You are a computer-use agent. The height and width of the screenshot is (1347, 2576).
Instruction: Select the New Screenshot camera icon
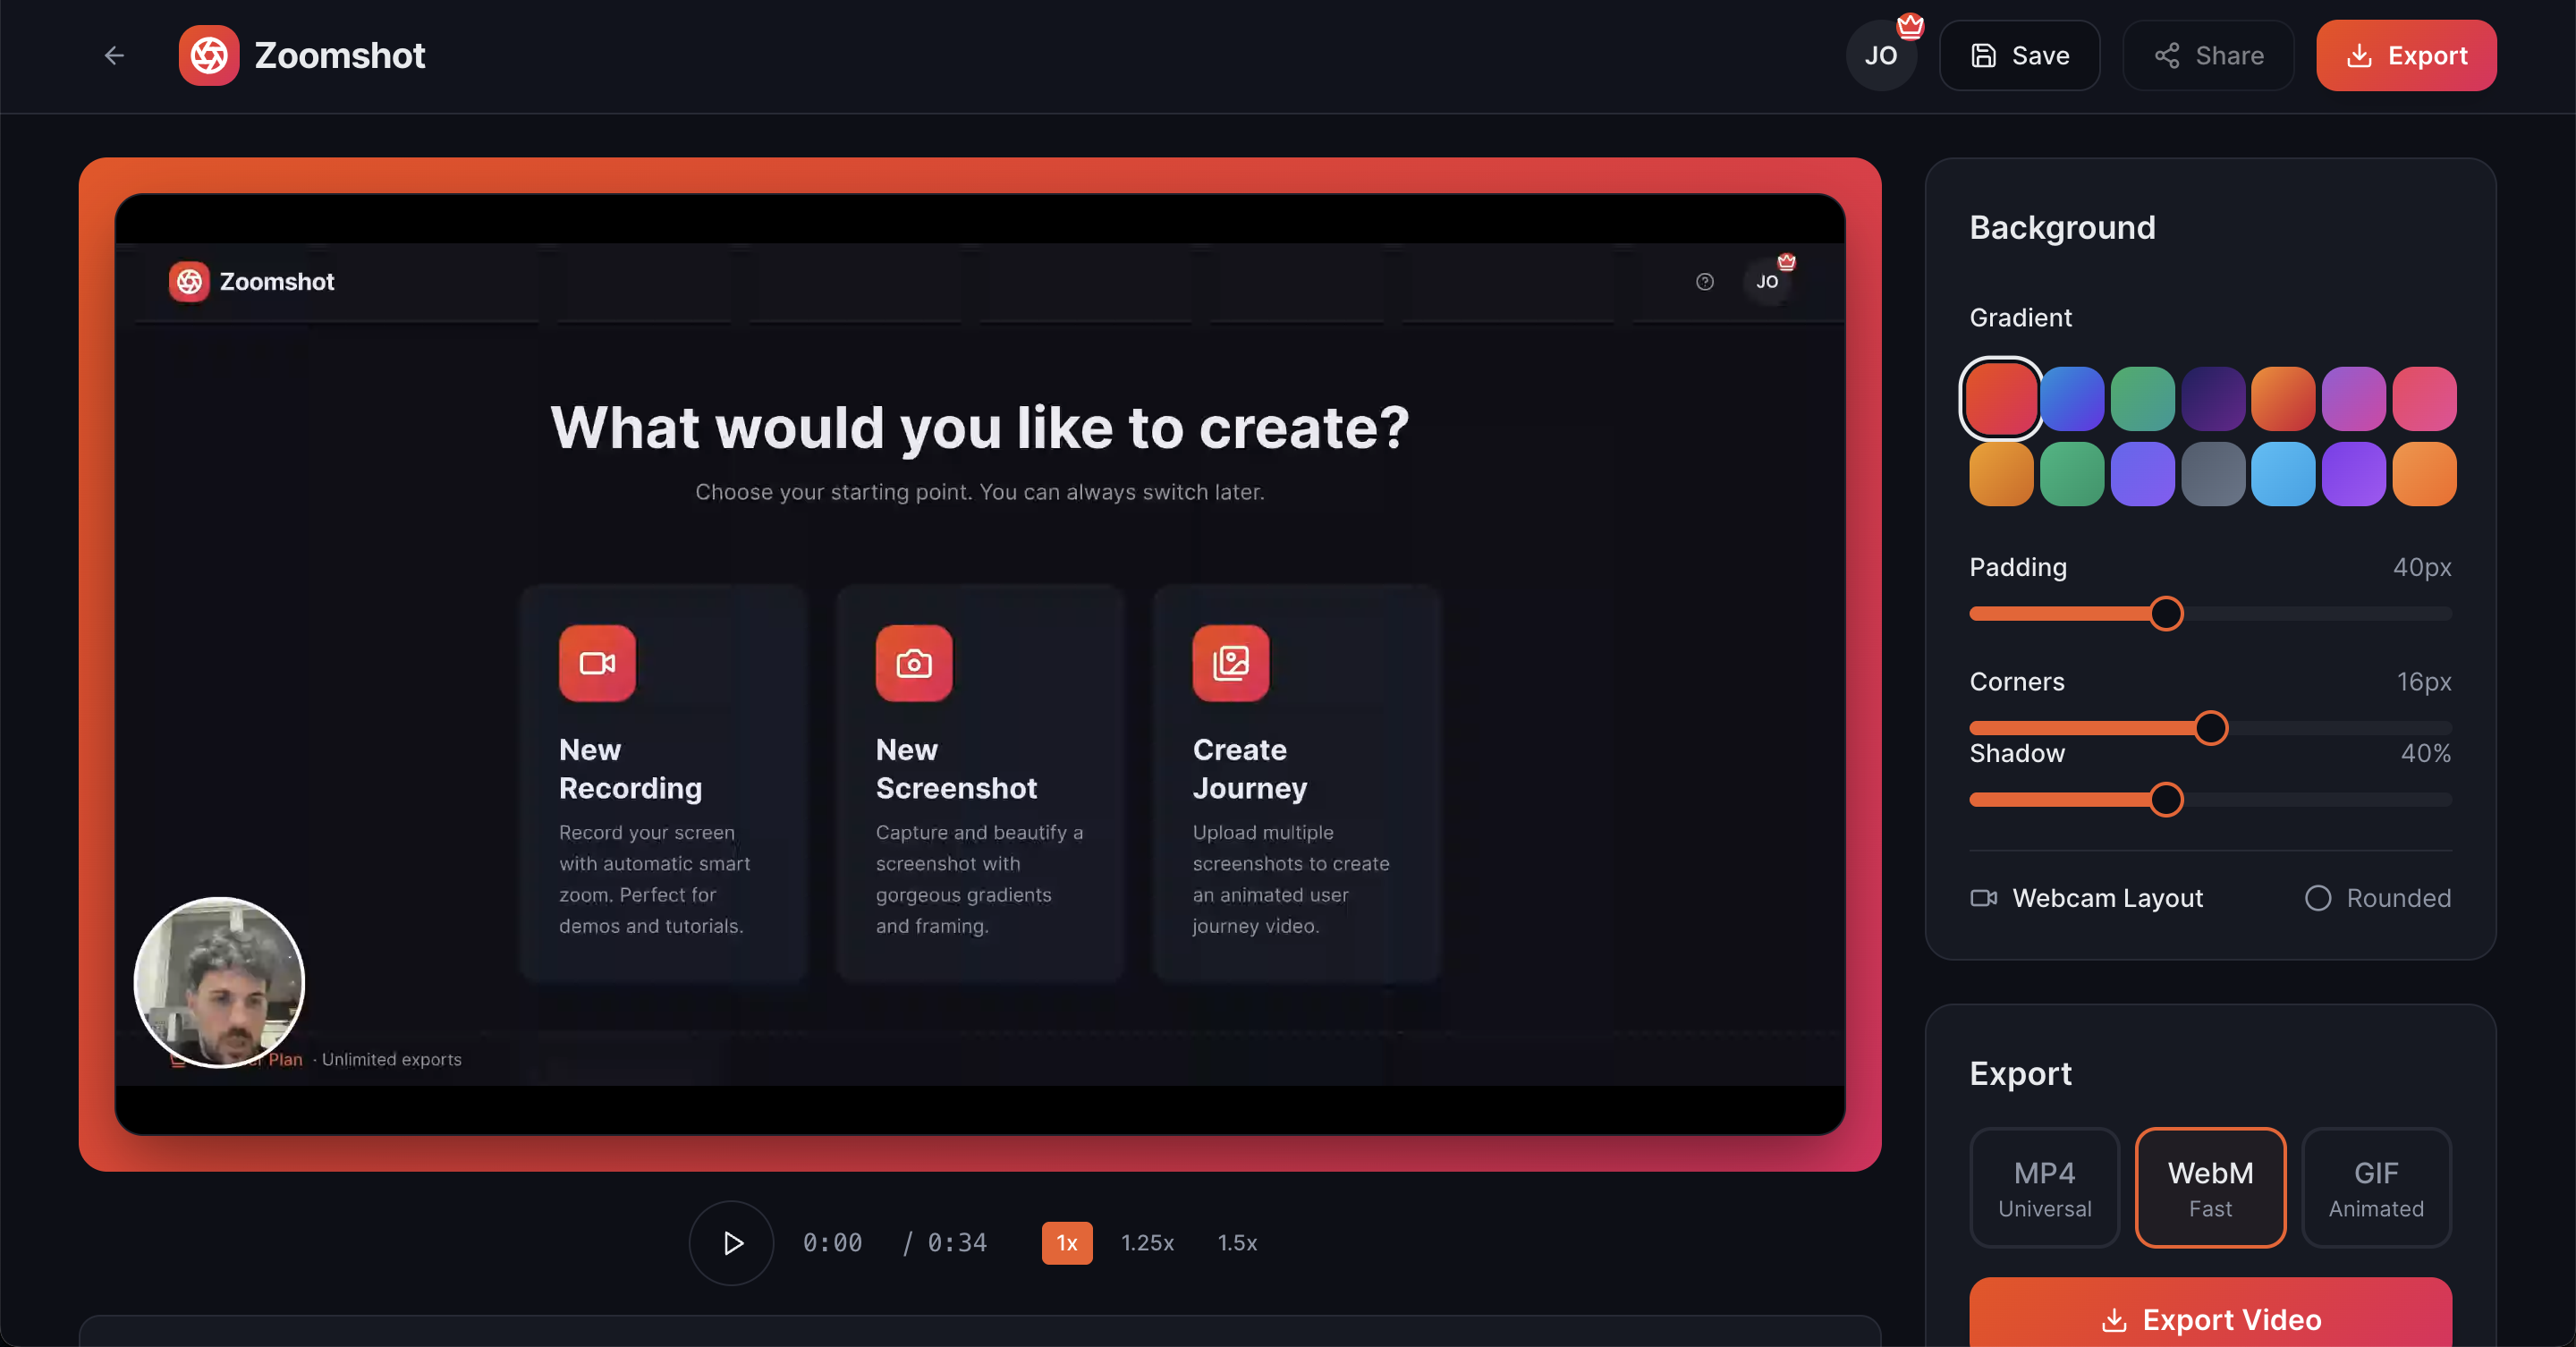point(914,663)
